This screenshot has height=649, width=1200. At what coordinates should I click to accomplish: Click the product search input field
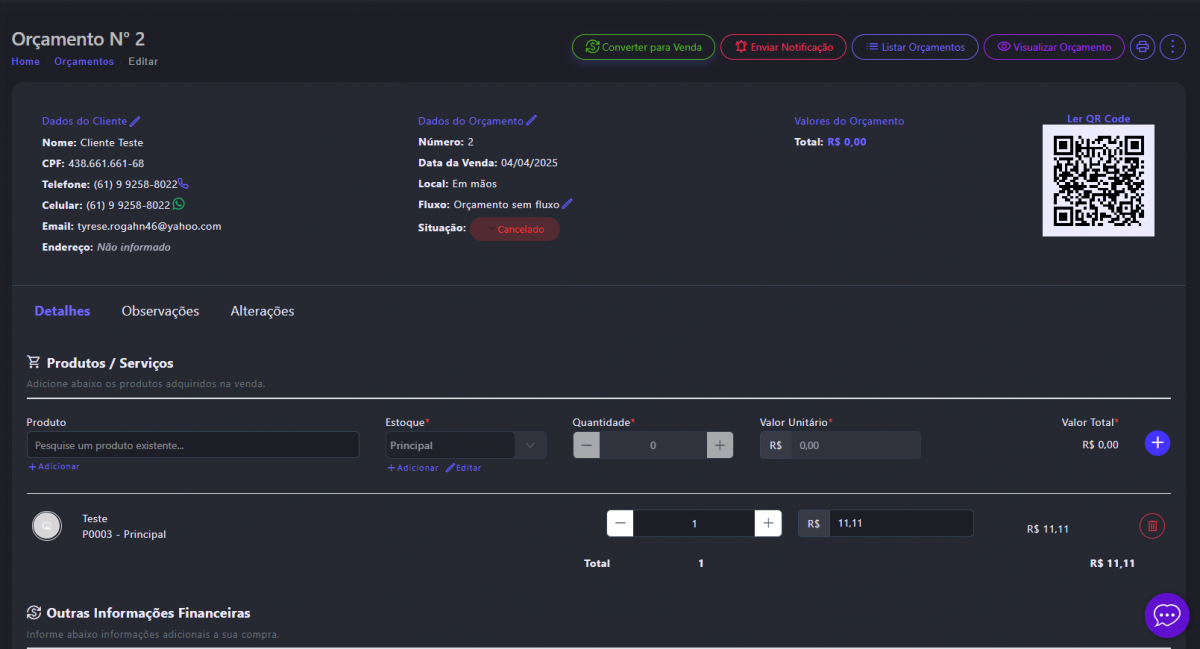pos(192,445)
